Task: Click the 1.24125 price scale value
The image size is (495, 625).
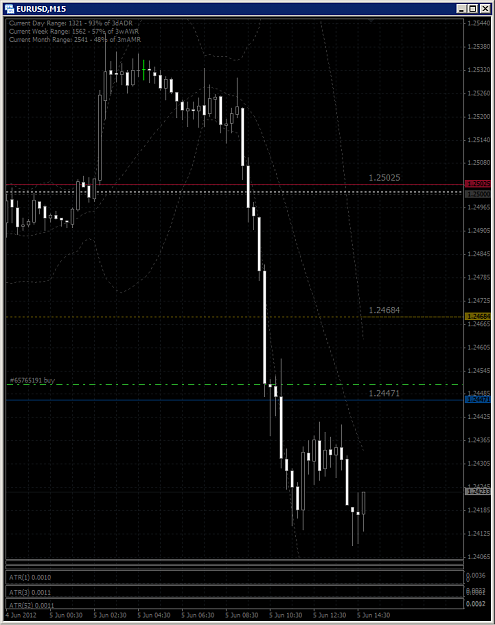Action: click(x=479, y=533)
